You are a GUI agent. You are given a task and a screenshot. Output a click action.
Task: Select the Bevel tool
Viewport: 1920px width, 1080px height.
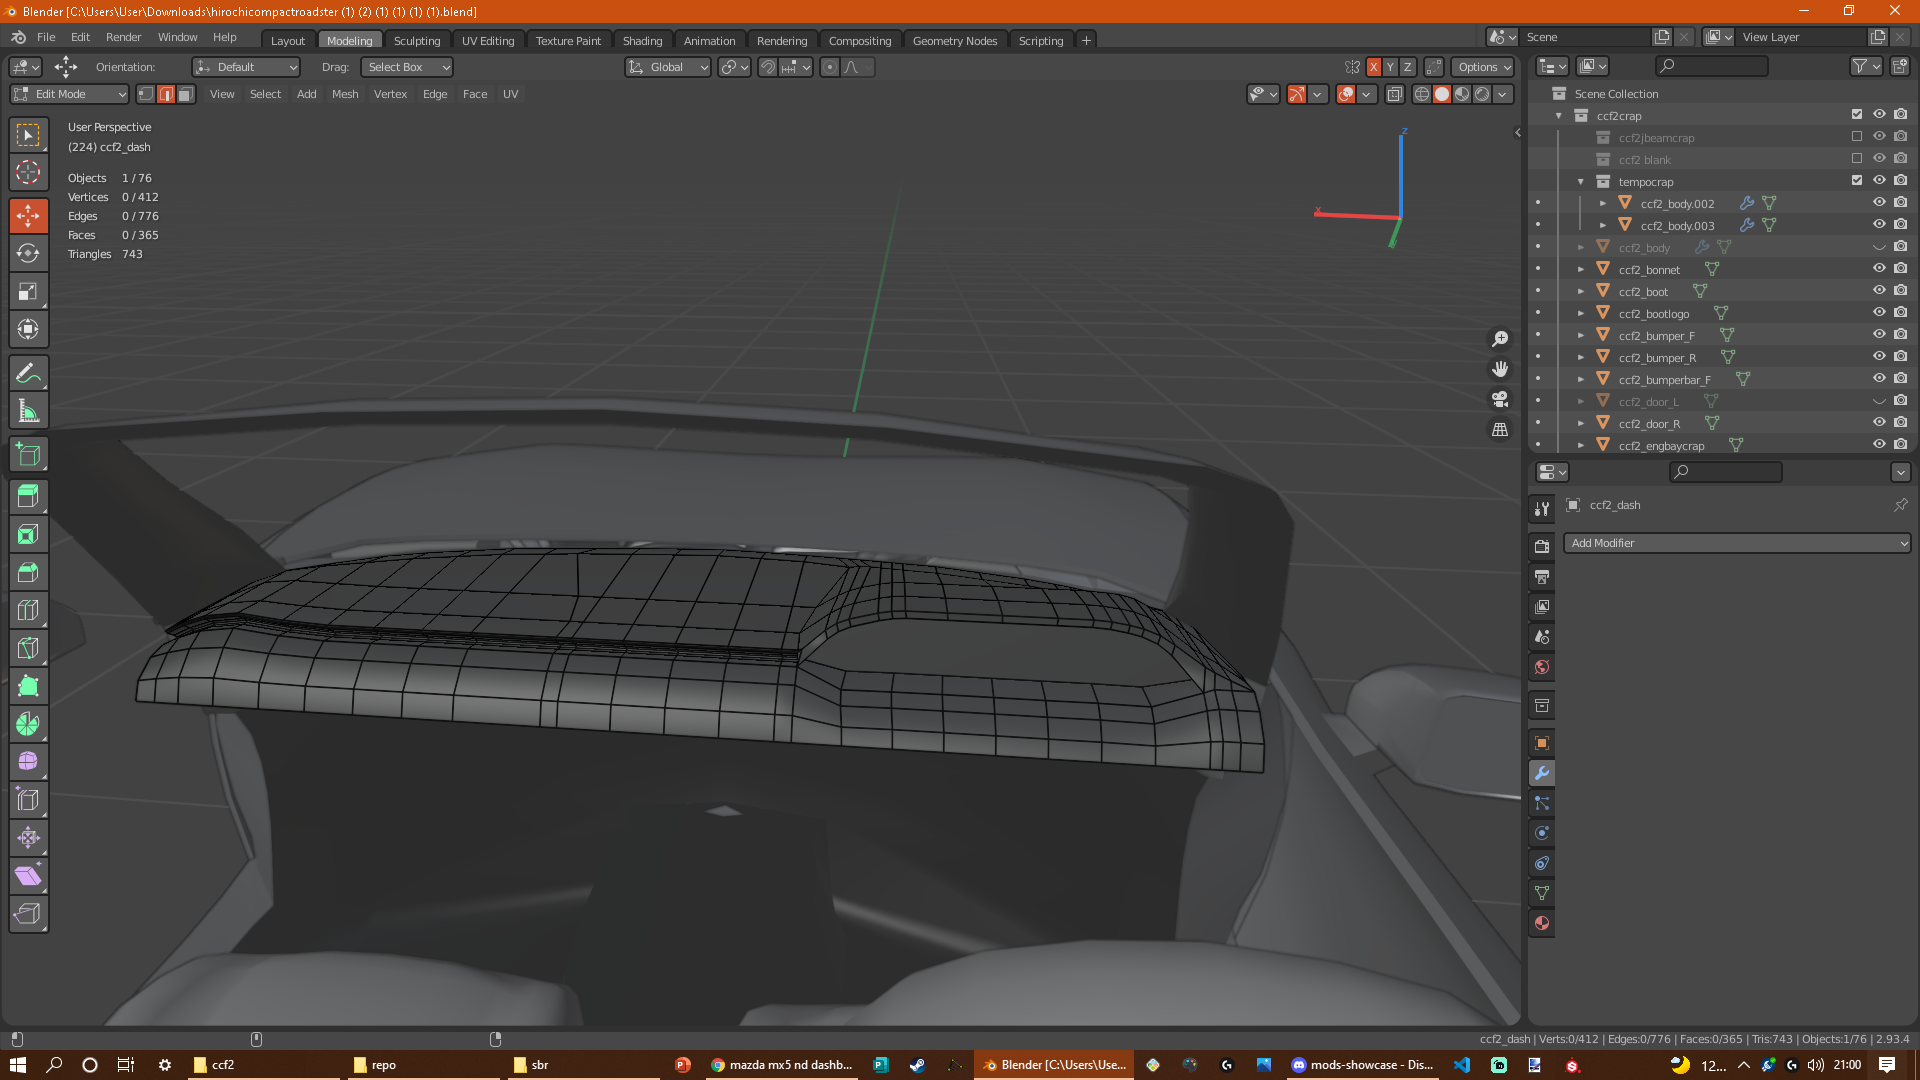click(28, 573)
